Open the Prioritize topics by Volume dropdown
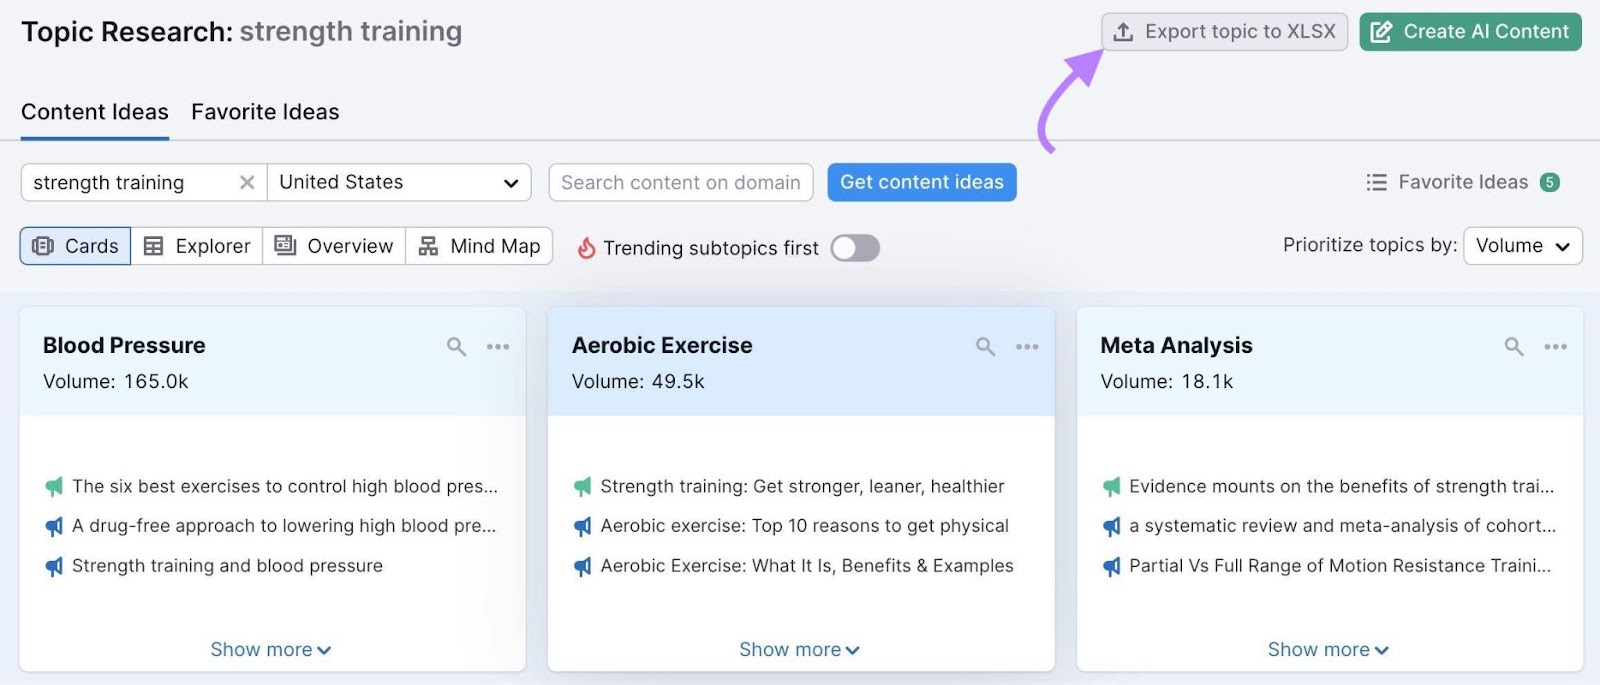1600x685 pixels. click(x=1521, y=245)
